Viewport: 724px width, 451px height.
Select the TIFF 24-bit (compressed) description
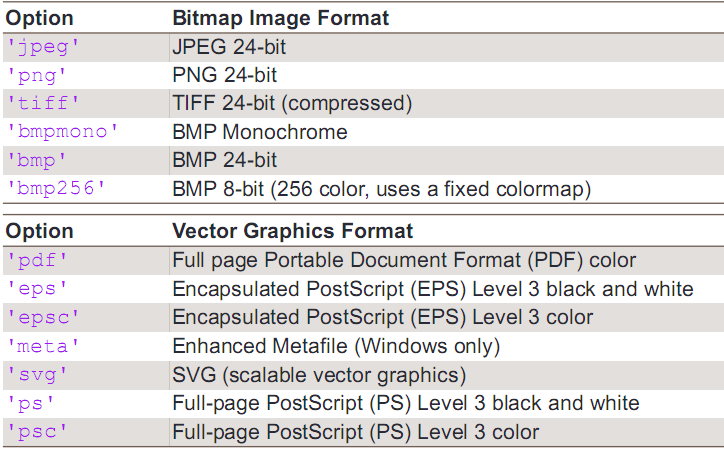pos(292,104)
